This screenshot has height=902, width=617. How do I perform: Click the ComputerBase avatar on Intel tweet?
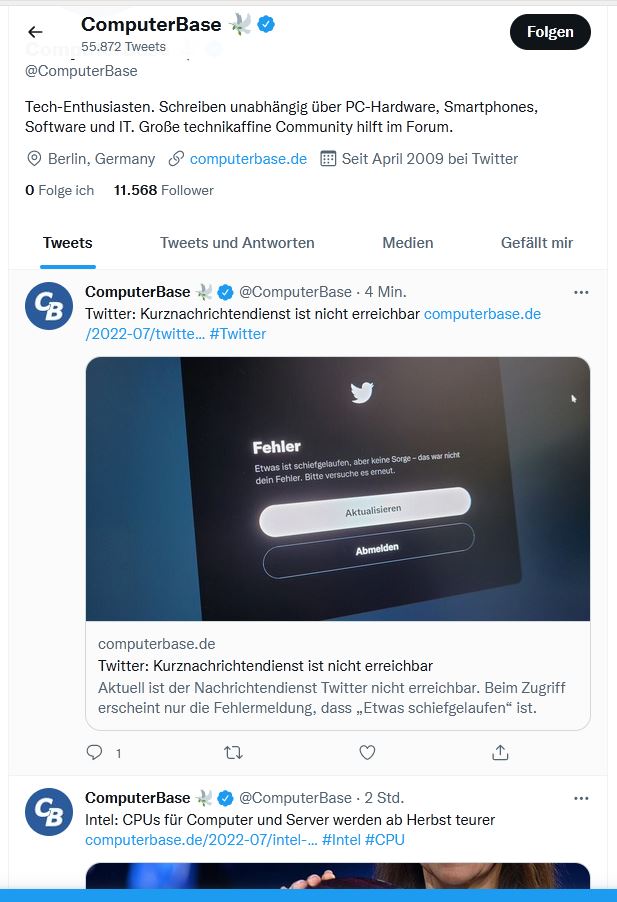coord(49,812)
